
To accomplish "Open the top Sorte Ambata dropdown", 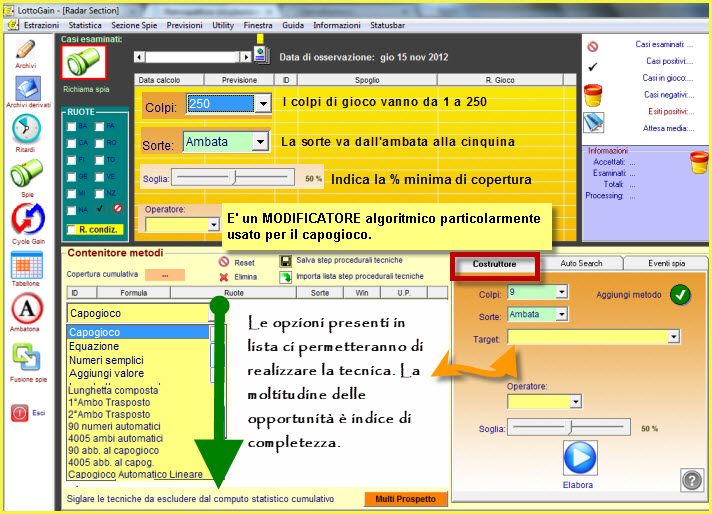I will click(x=260, y=142).
